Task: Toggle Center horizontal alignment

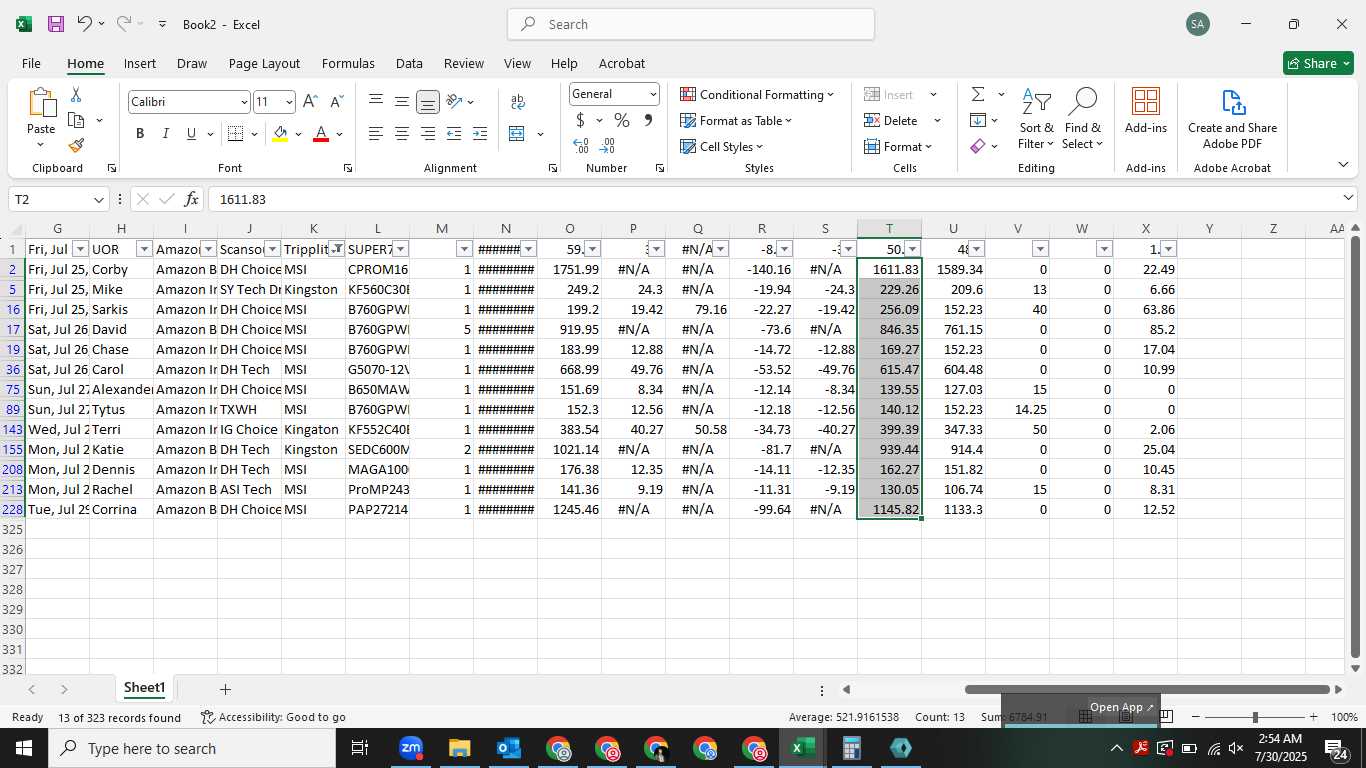Action: click(x=401, y=133)
